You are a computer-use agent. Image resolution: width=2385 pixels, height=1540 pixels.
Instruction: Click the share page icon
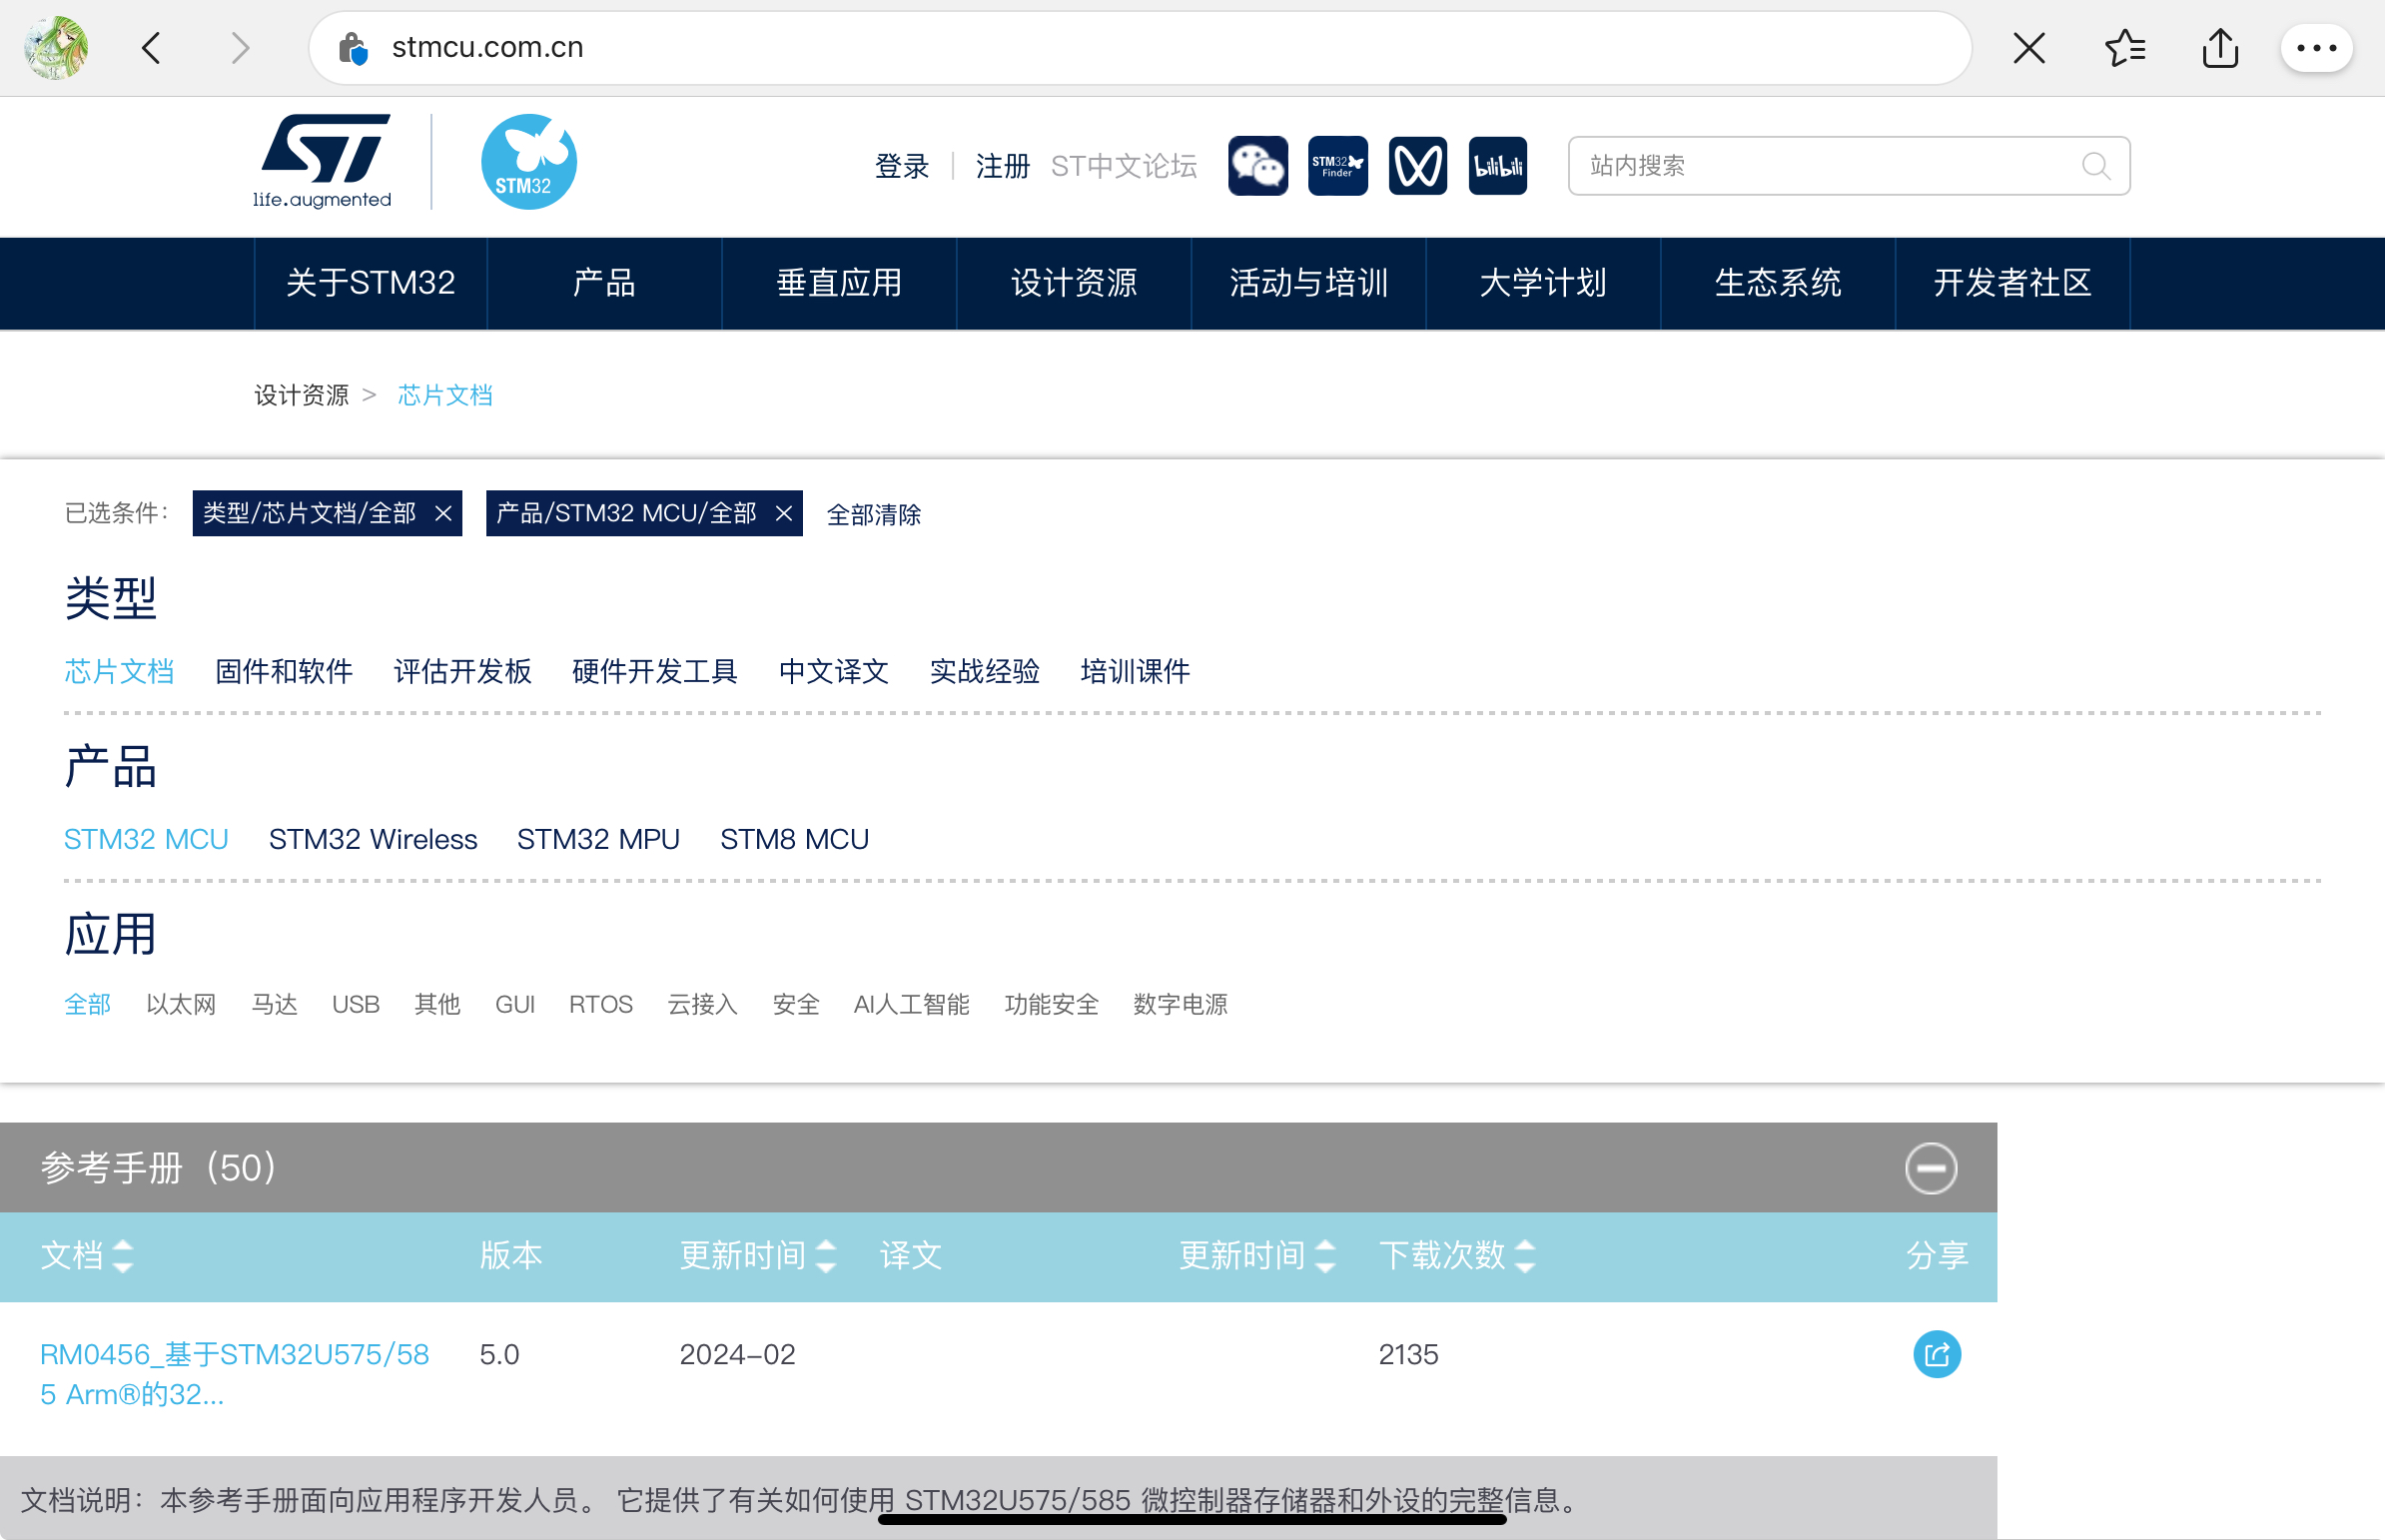(x=2220, y=47)
